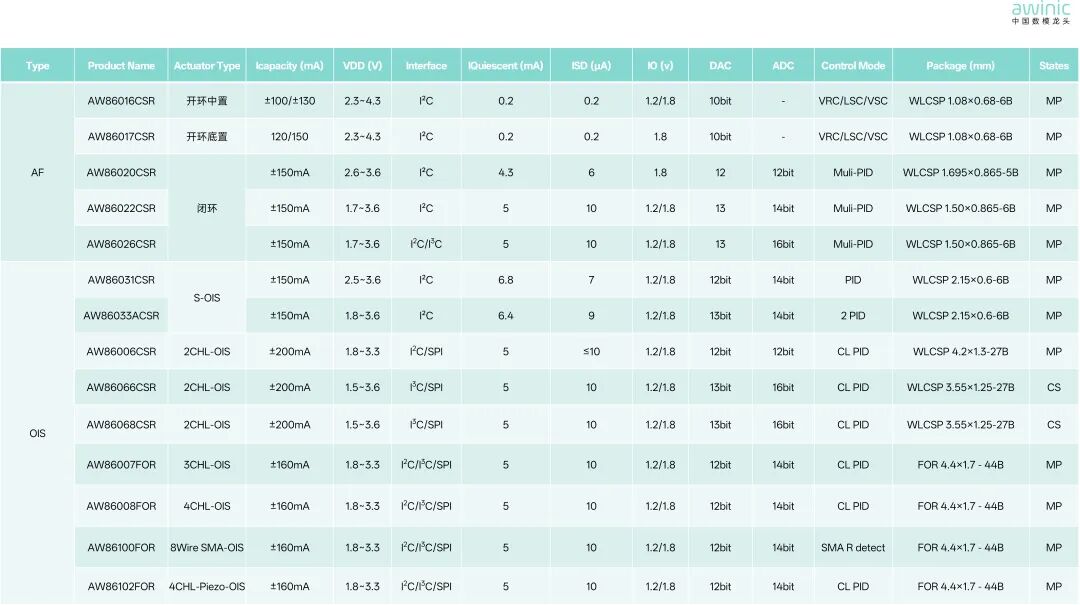Click the Control Mode column header
The height and width of the screenshot is (605, 1080).
click(x=853, y=65)
